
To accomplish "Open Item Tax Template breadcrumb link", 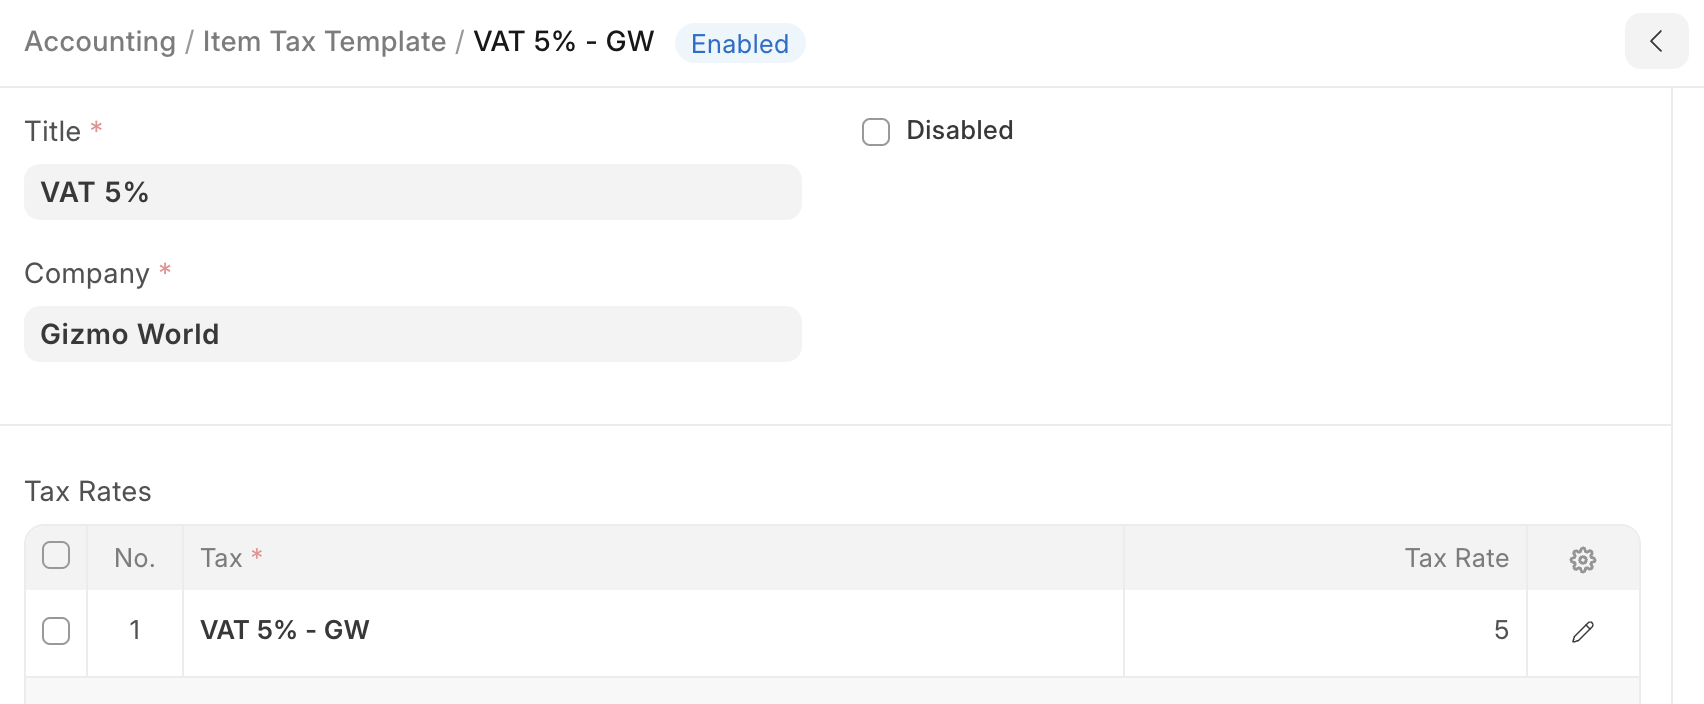I will tap(324, 42).
